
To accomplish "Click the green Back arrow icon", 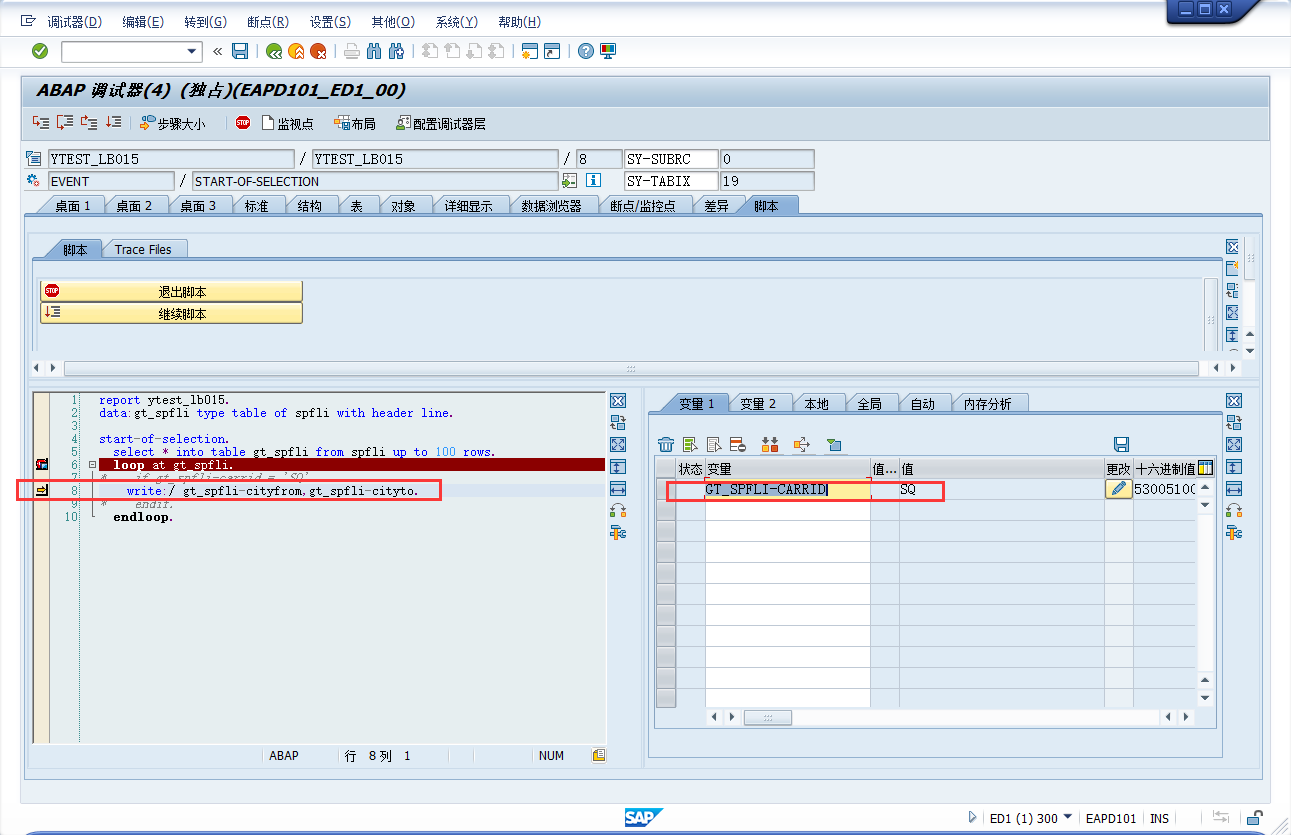I will tap(273, 51).
